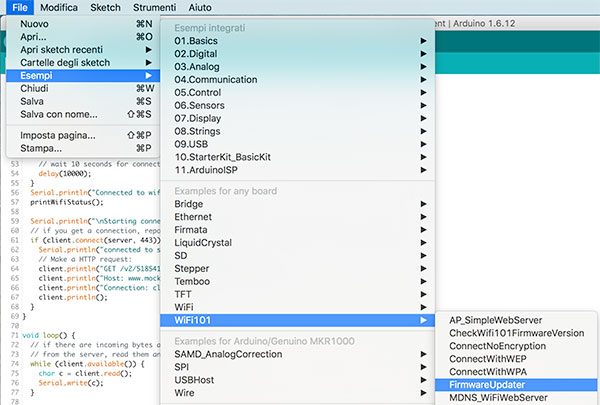The height and width of the screenshot is (405, 600).
Task: Select Nuovo from the File menu
Action: click(35, 23)
